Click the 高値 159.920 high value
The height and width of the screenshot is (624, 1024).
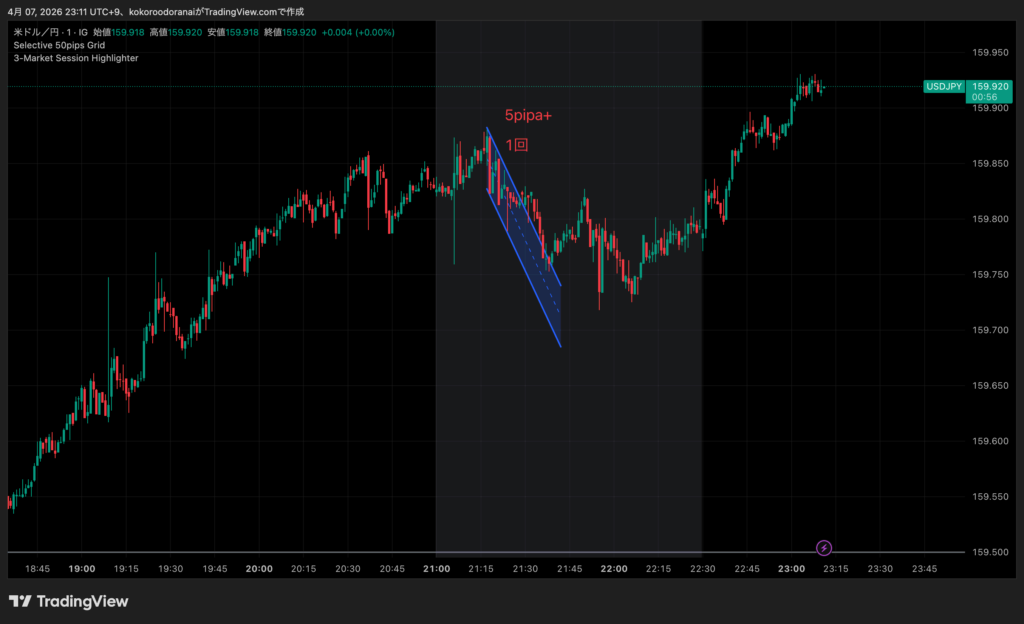[x=176, y=32]
